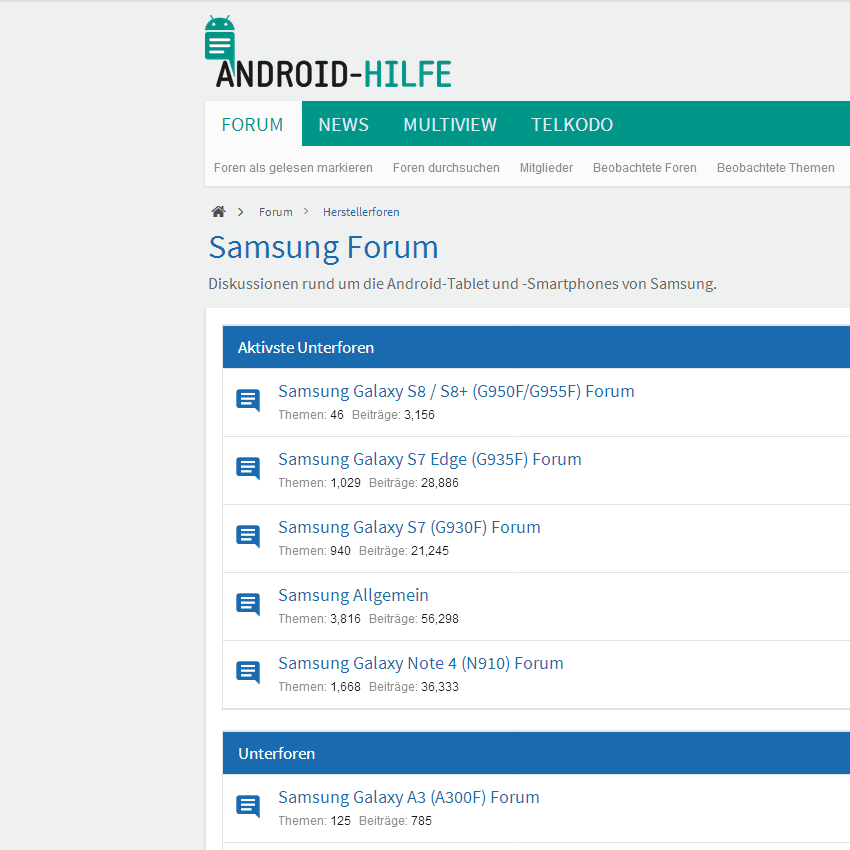Click the 'Themen: 125' text
Image resolution: width=850 pixels, height=850 pixels.
click(314, 821)
